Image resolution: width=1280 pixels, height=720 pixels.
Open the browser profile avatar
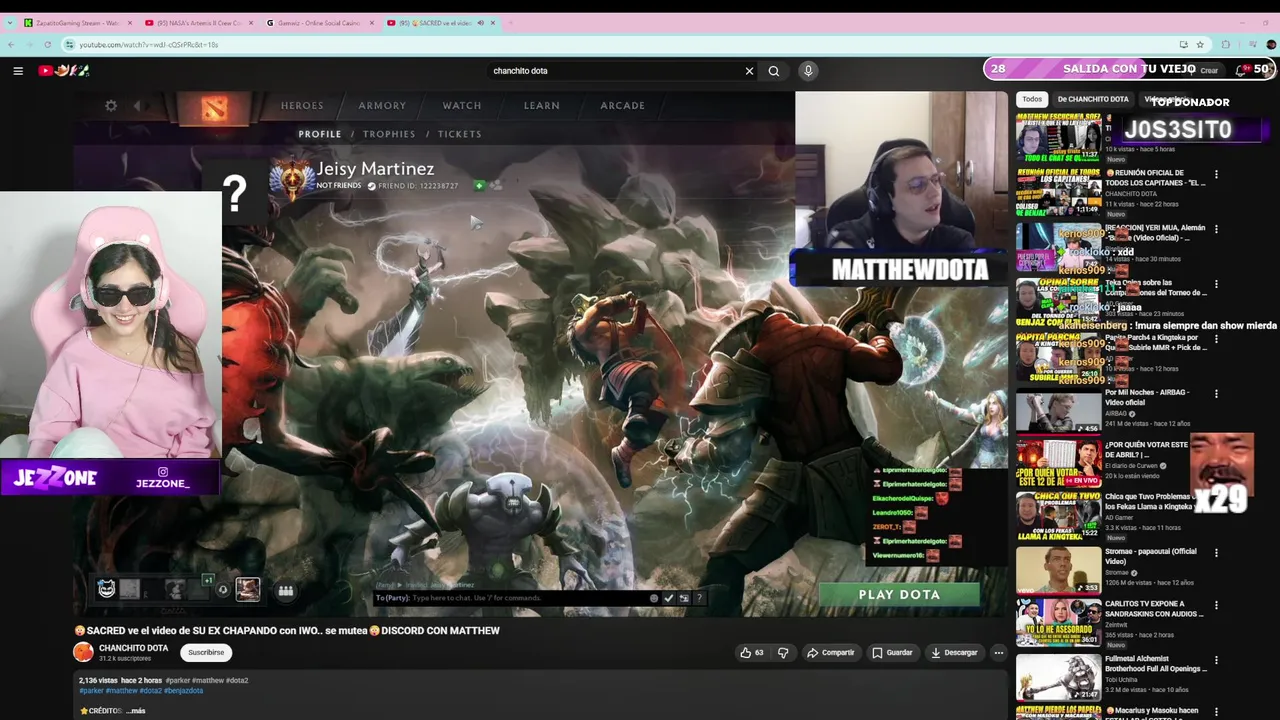coord(1271,44)
